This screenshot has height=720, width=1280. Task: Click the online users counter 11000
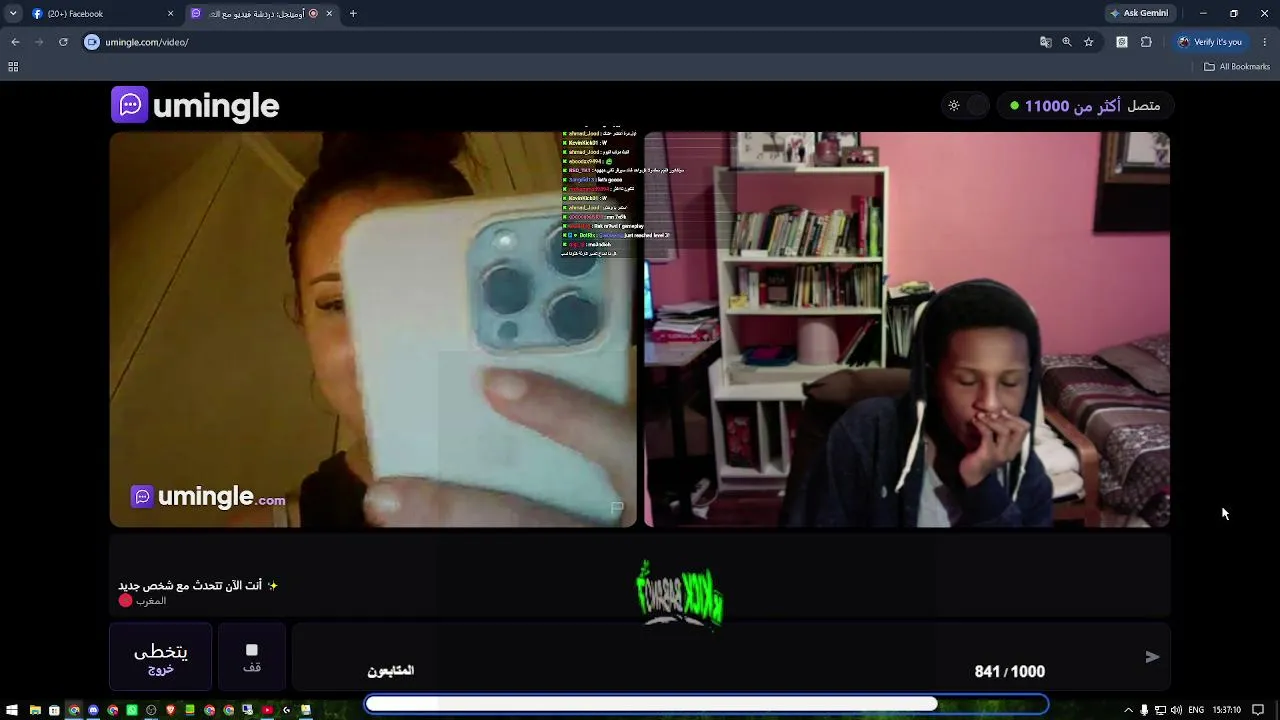(1085, 106)
